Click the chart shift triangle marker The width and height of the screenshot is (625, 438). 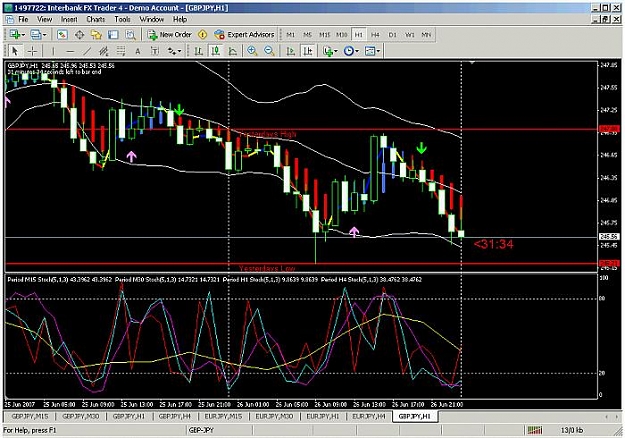click(472, 63)
